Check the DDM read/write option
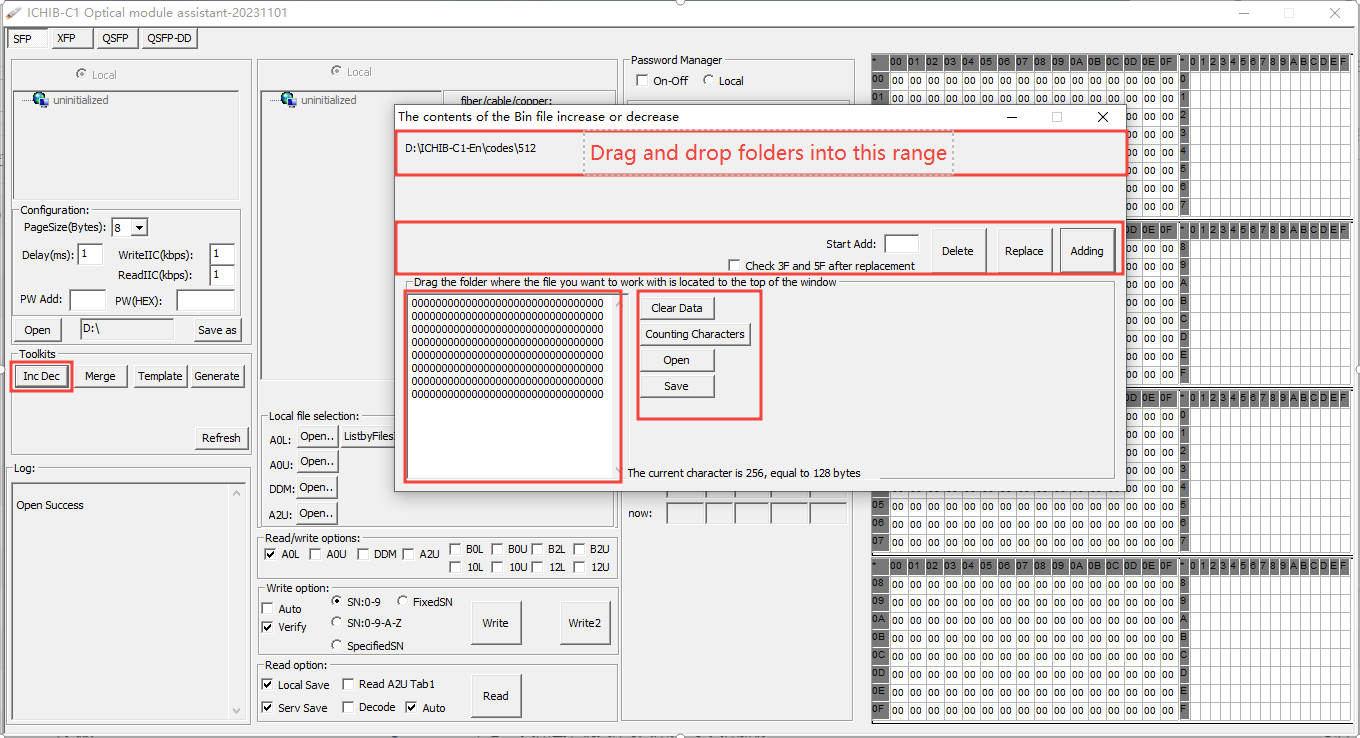This screenshot has width=1360, height=738. click(364, 553)
